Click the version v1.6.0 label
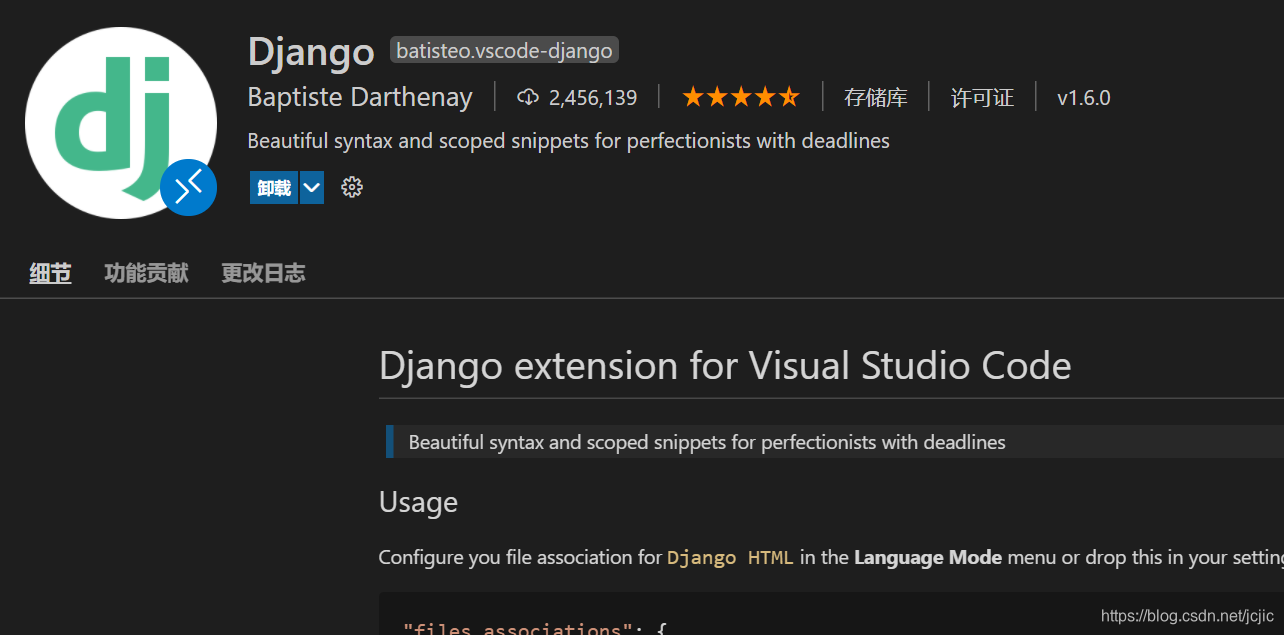Image resolution: width=1284 pixels, height=635 pixels. 1084,97
